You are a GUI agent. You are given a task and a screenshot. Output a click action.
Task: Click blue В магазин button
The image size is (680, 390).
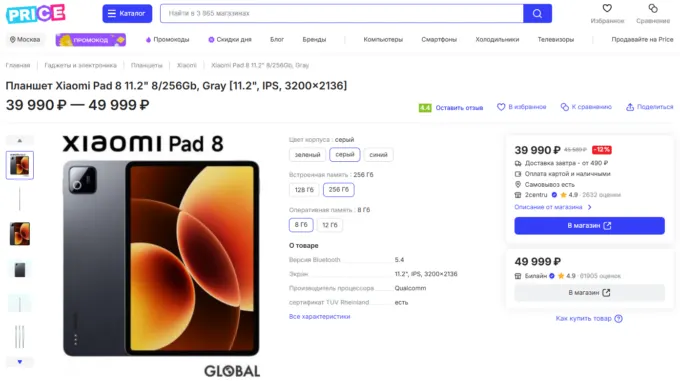pos(589,226)
